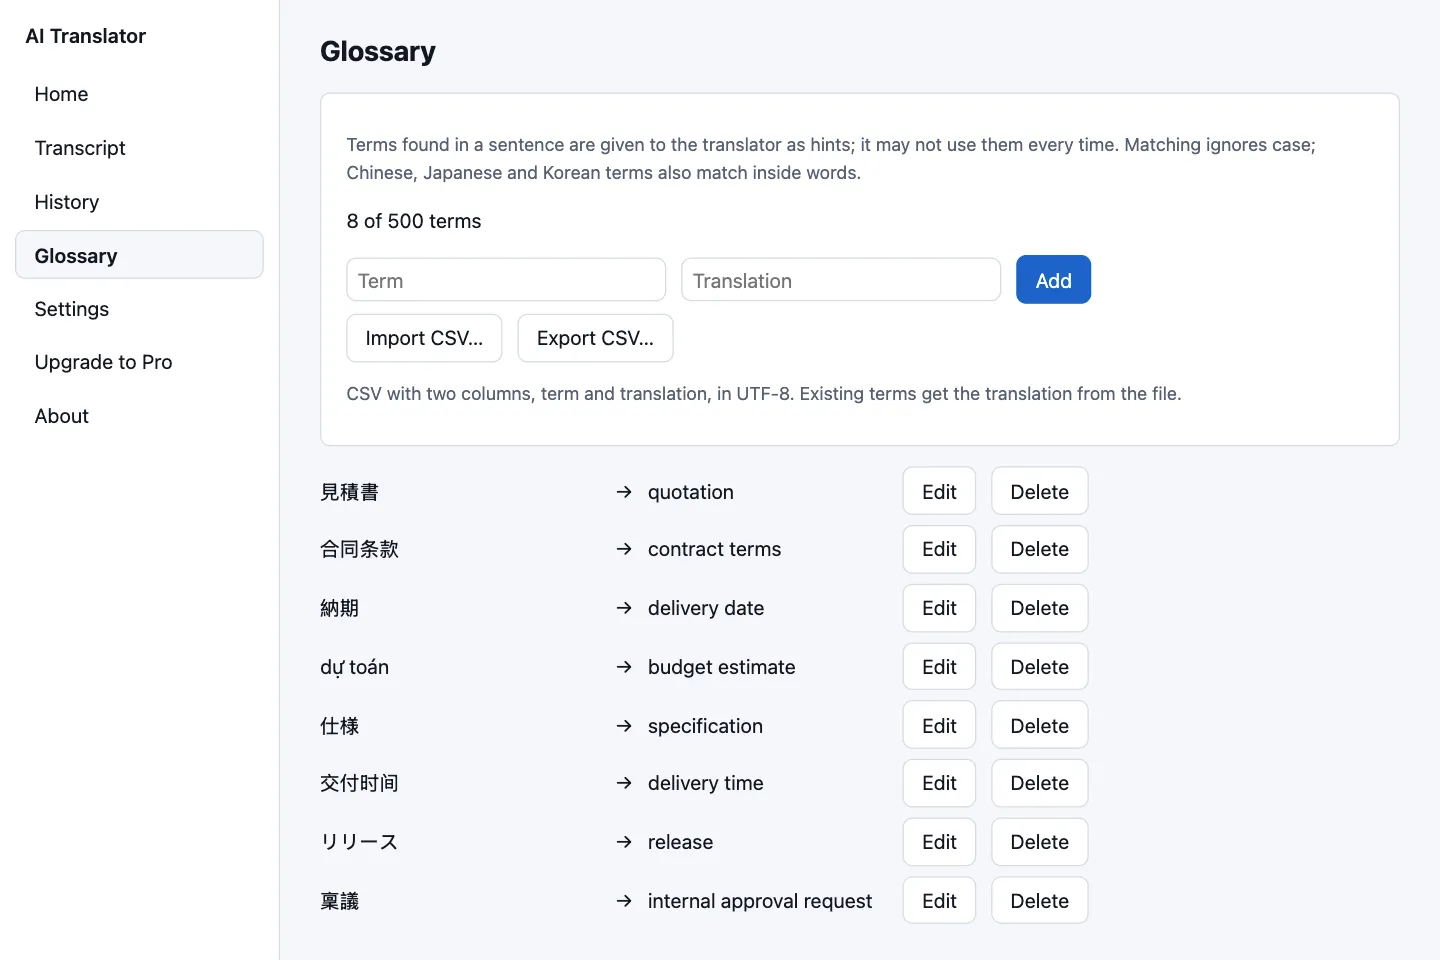
Task: Click the term text '納期'
Action: [x=339, y=608]
